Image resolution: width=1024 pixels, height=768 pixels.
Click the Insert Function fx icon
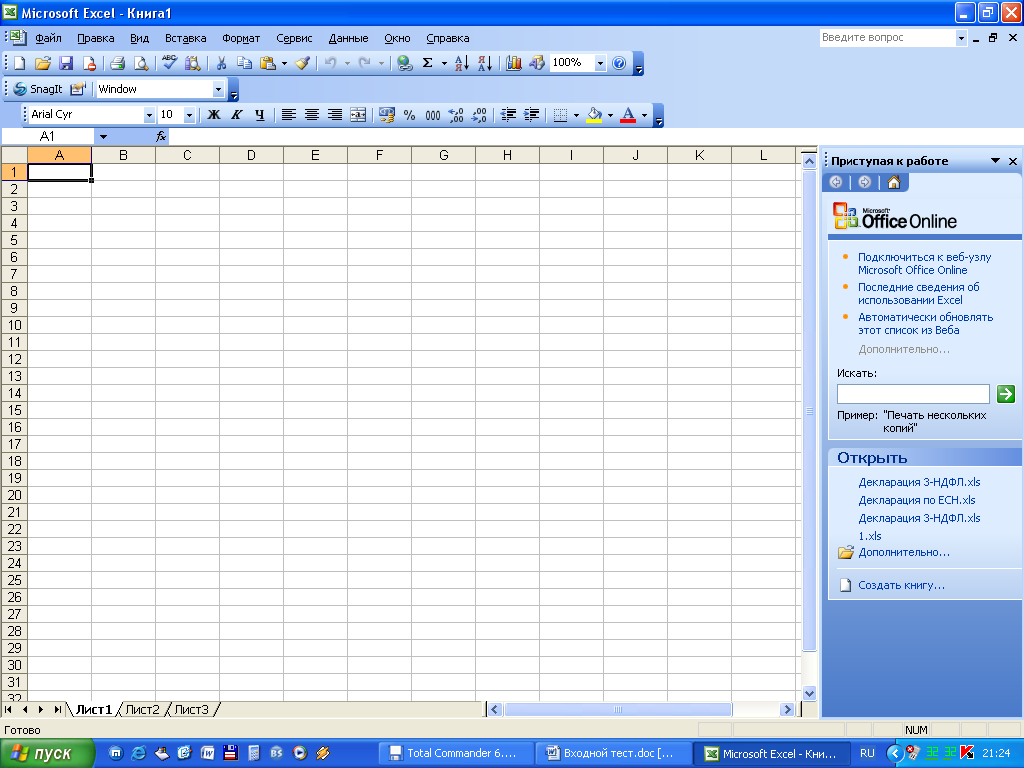tap(161, 136)
